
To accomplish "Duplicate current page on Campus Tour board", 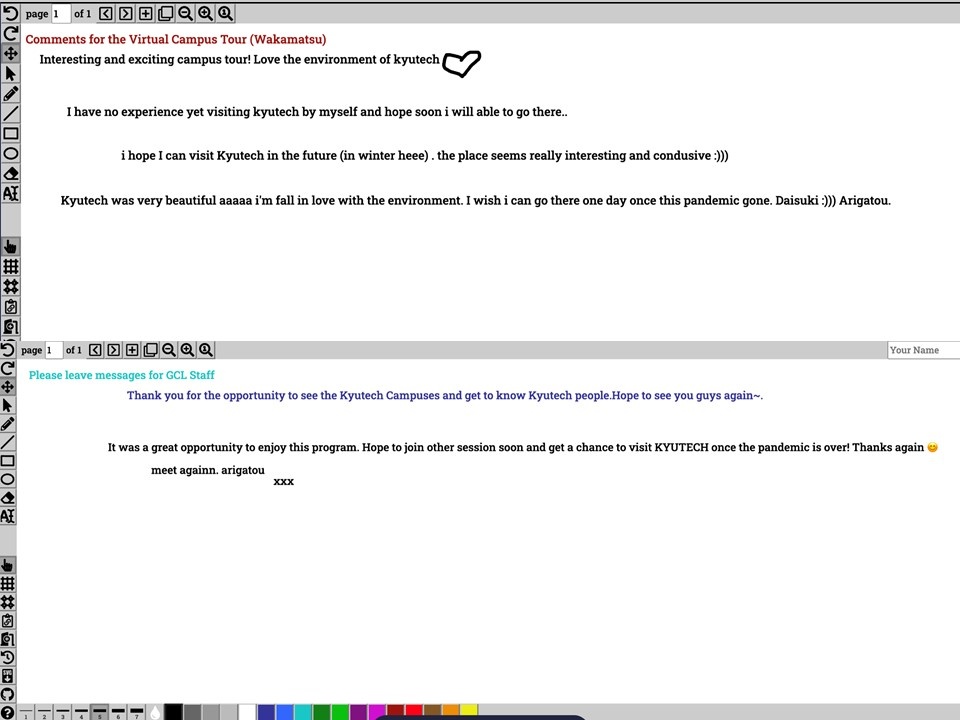I will pyautogui.click(x=165, y=13).
